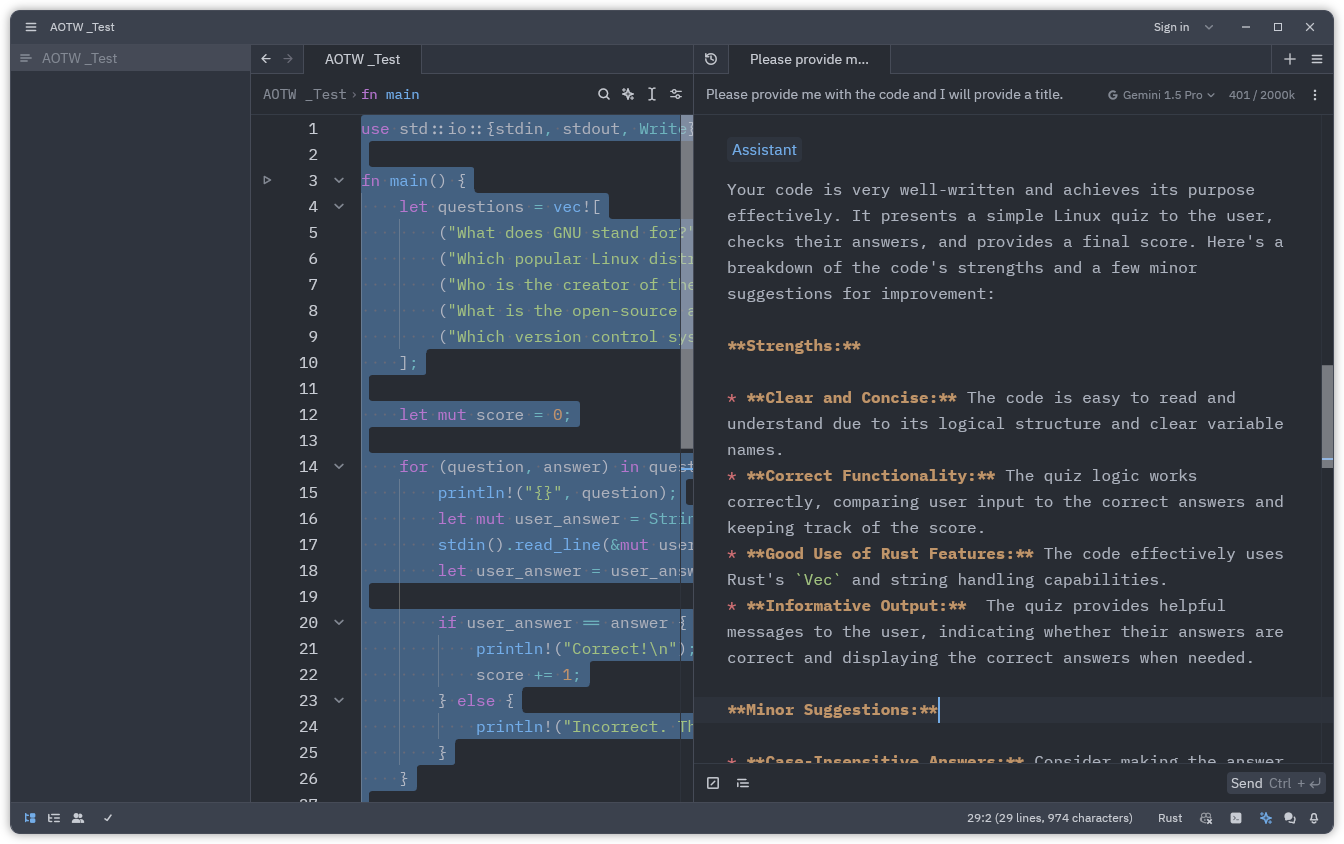
Task: Toggle the notifications bell panel
Action: click(1314, 818)
